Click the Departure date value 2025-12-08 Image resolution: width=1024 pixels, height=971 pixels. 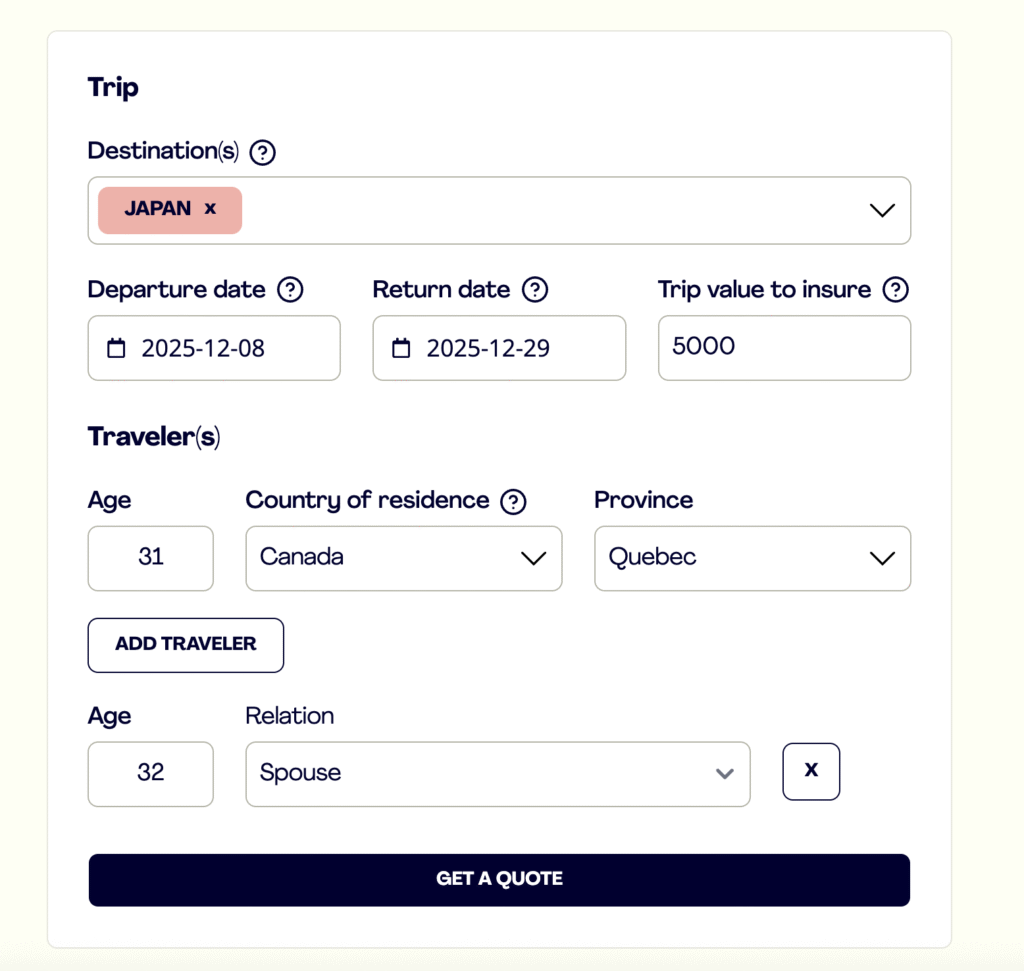tap(203, 348)
